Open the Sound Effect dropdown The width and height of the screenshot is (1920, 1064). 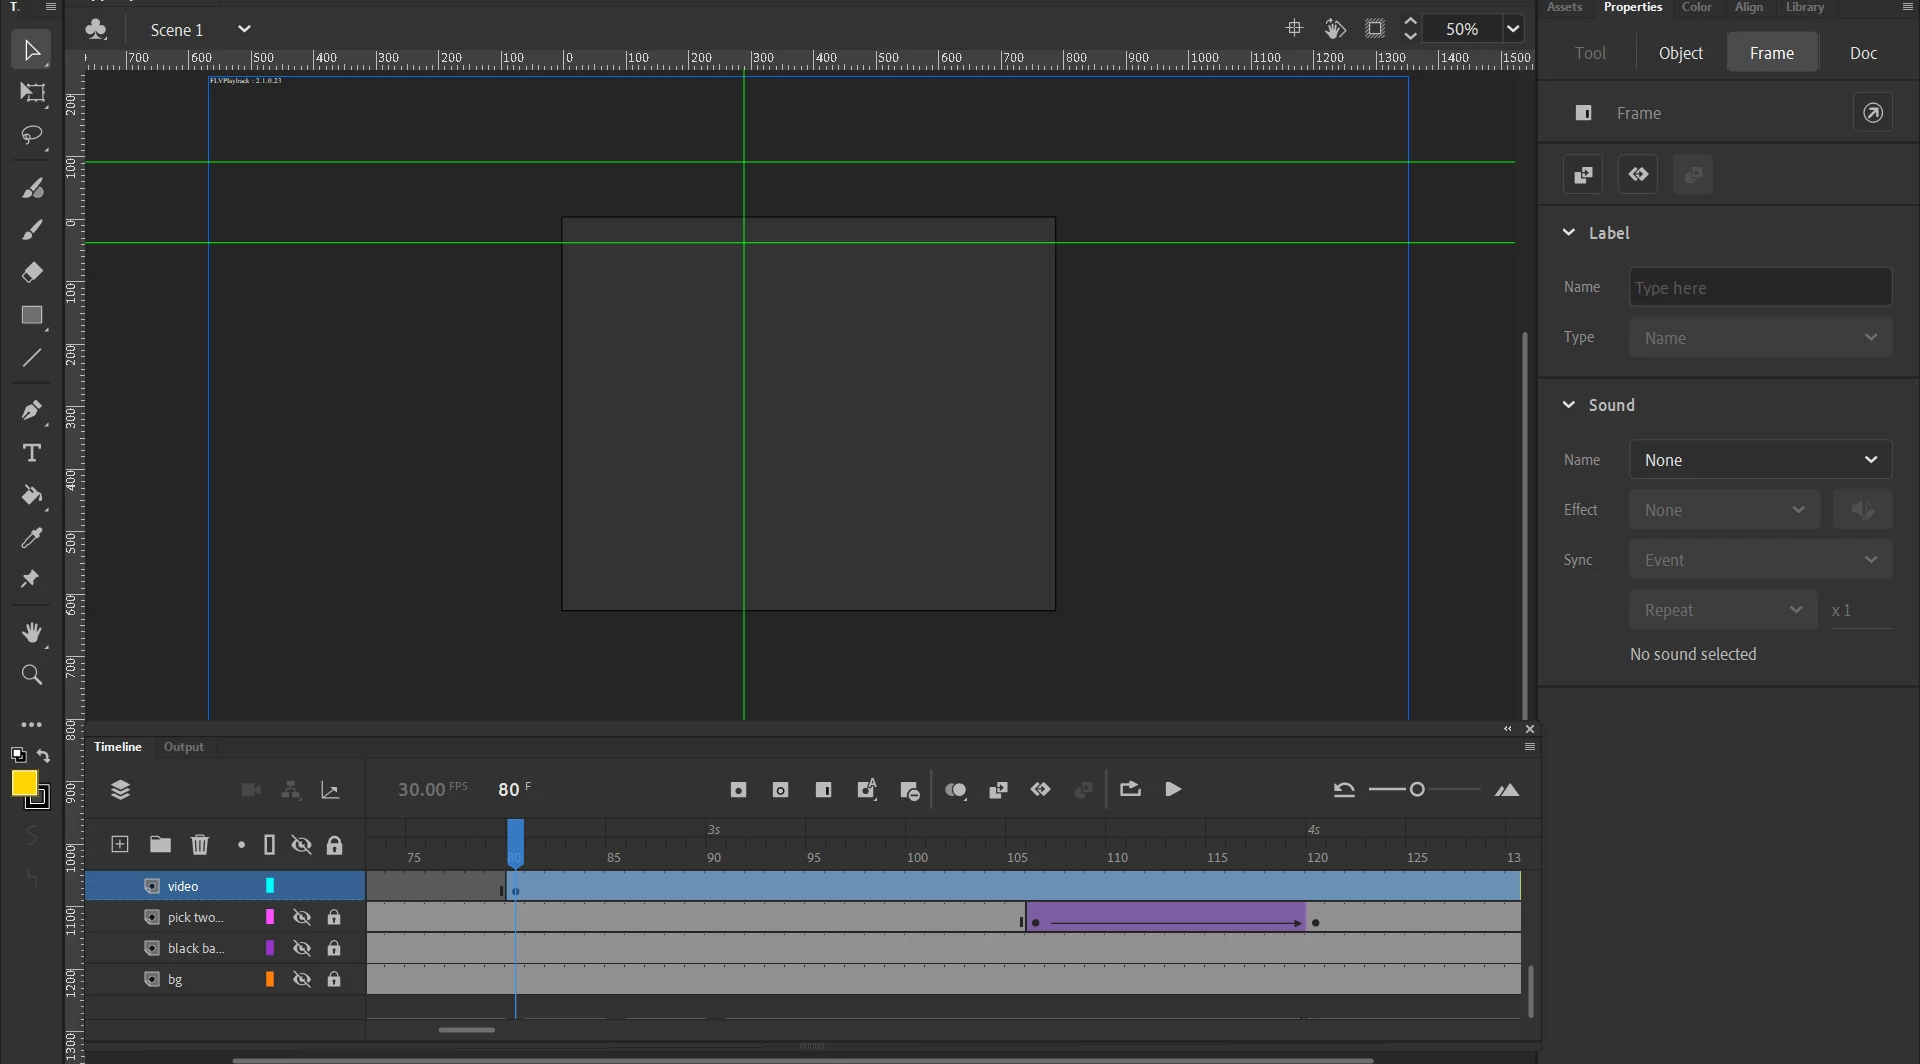tap(1725, 510)
